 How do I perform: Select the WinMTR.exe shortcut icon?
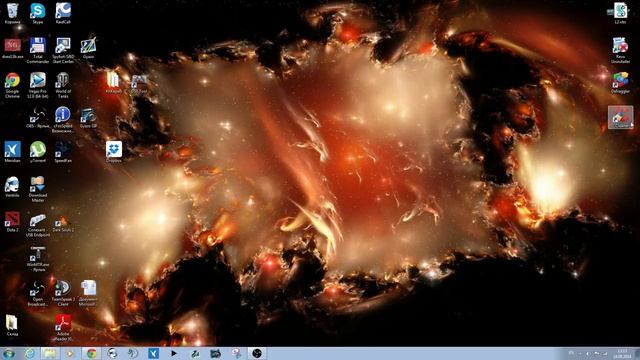[38, 258]
